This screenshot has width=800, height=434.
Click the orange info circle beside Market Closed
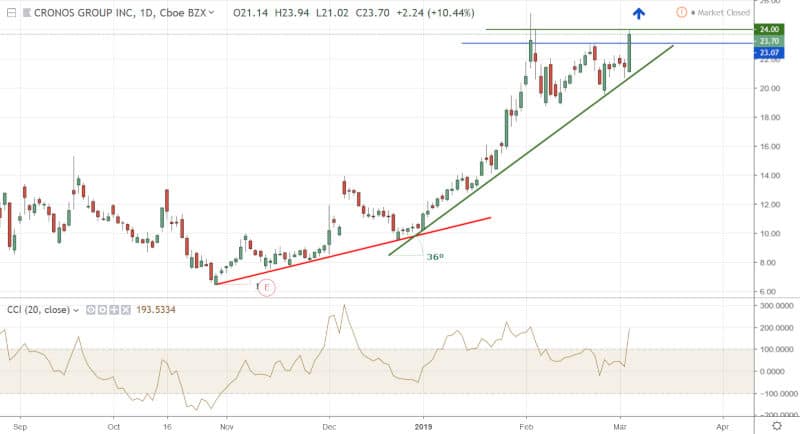pos(681,12)
